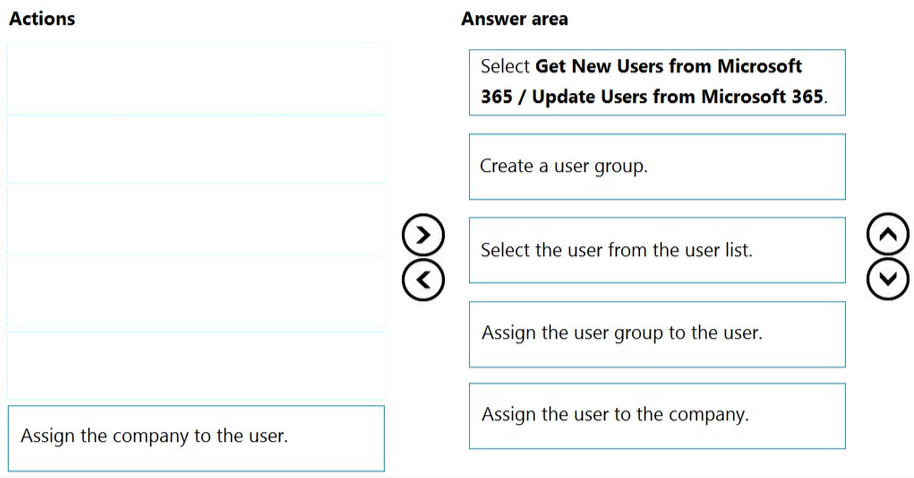The image size is (914, 478).
Task: Click the move left arrow button
Action: (424, 279)
